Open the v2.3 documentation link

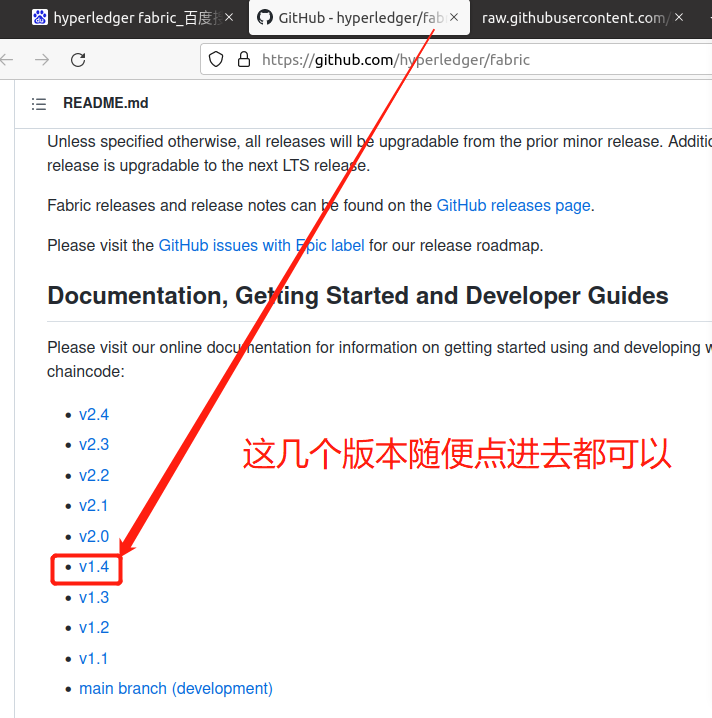click(94, 445)
